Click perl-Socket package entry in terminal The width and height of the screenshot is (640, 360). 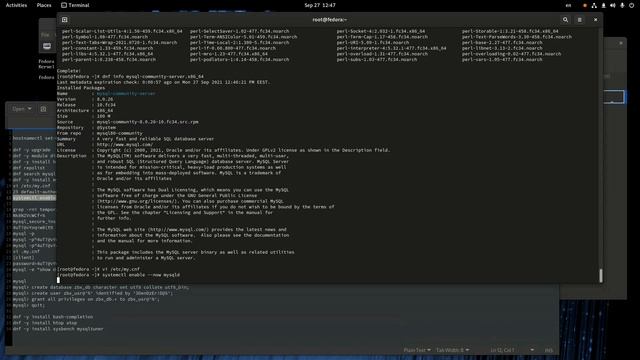click(380, 31)
